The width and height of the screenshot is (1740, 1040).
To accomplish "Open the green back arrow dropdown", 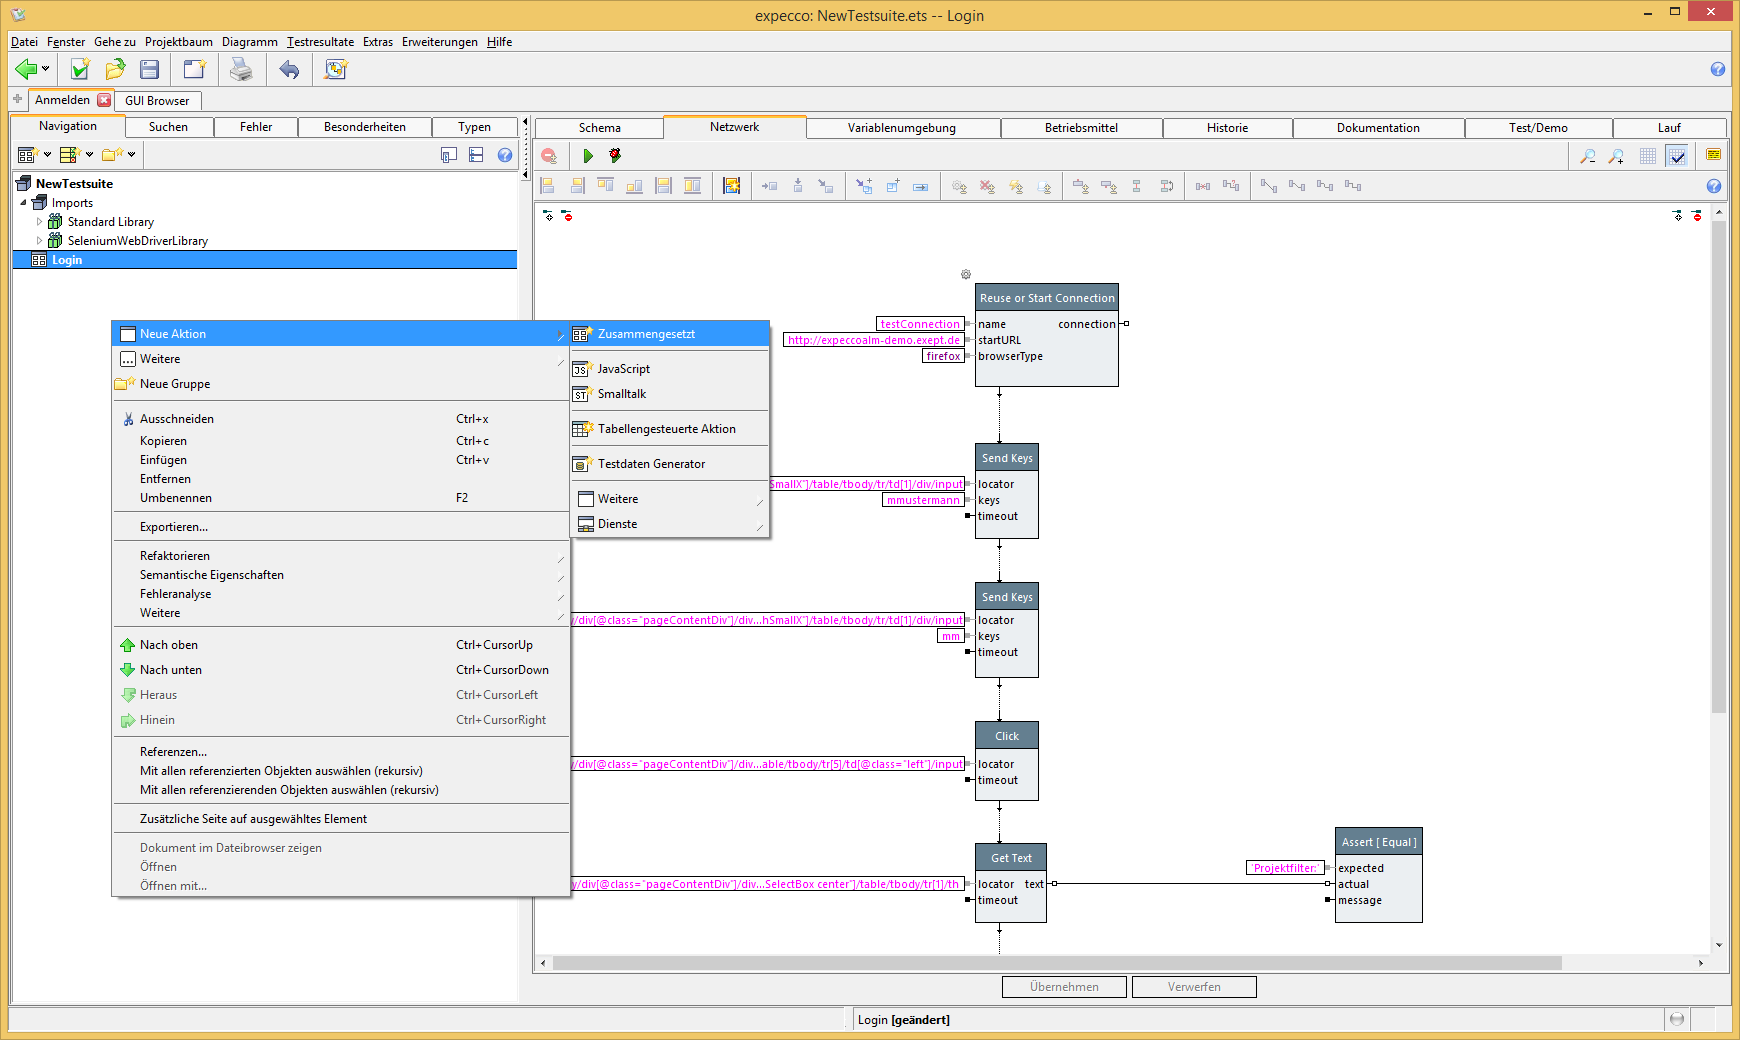I will click(x=45, y=69).
